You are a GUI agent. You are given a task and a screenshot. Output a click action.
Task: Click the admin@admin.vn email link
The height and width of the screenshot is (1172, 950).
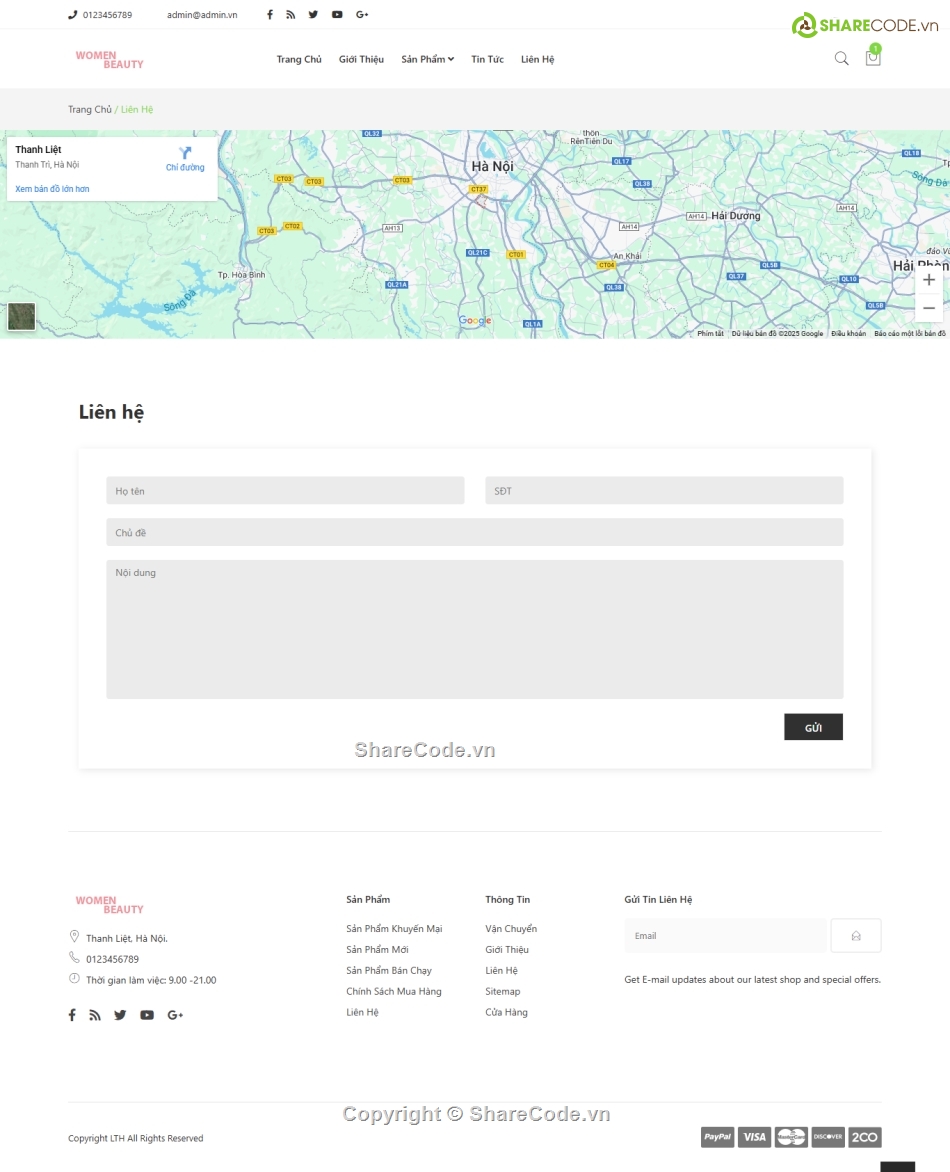point(202,15)
